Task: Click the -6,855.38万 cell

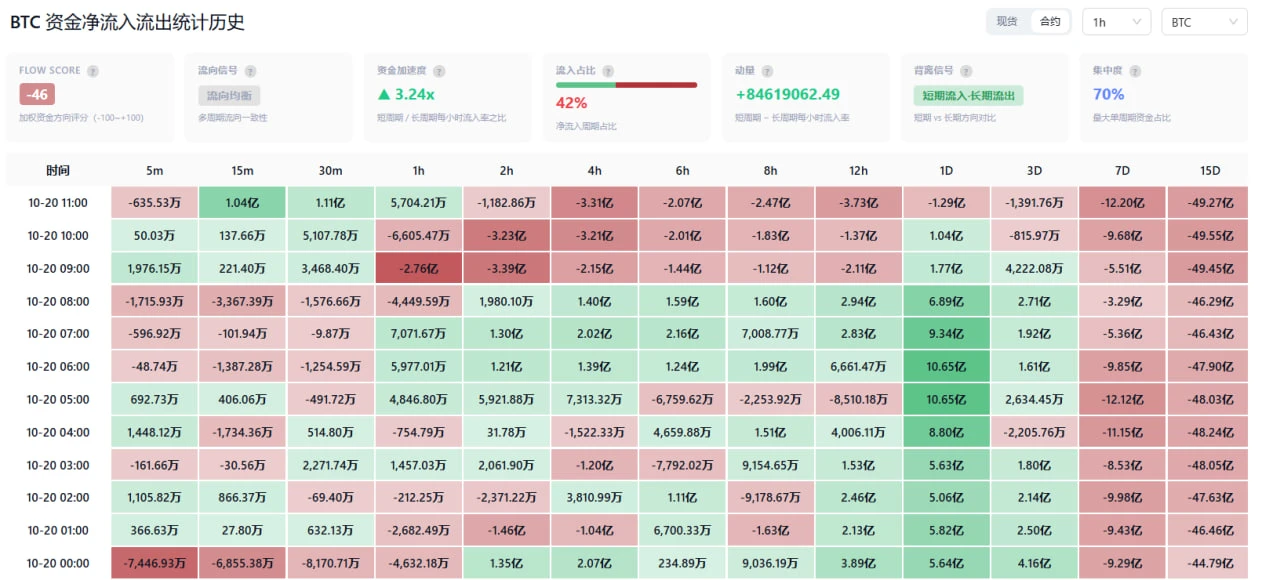Action: [243, 563]
